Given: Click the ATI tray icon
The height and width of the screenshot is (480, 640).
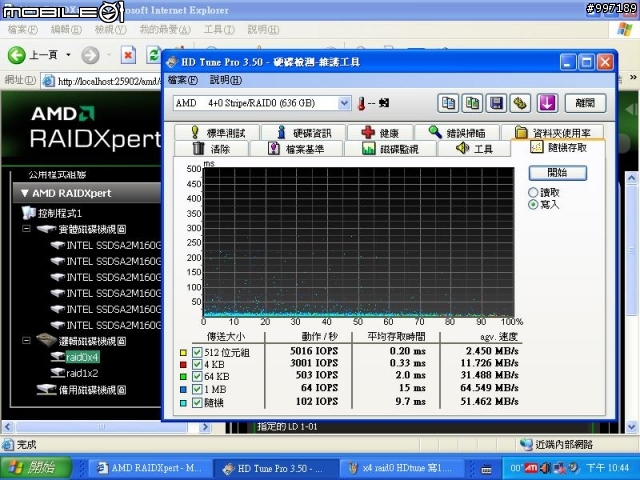Looking at the screenshot, I should (x=531, y=467).
